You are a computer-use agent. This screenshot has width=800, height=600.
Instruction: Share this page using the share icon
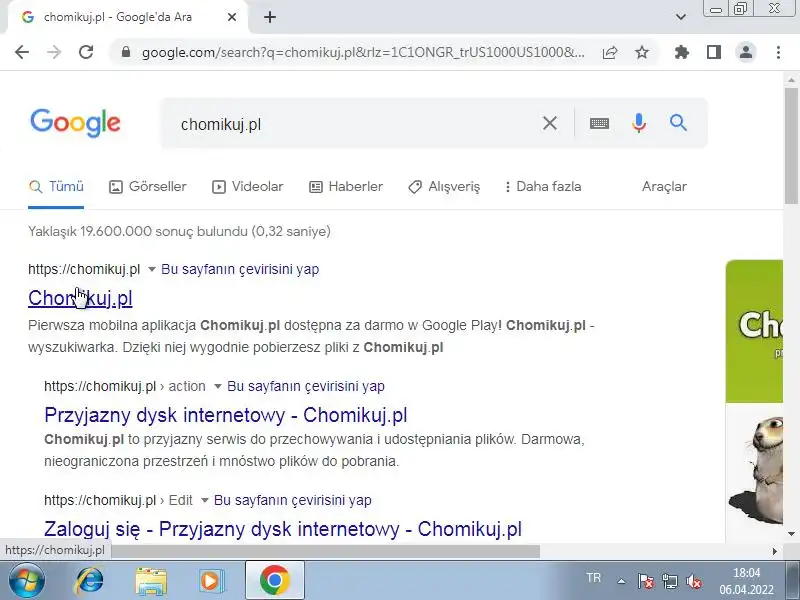(x=610, y=52)
